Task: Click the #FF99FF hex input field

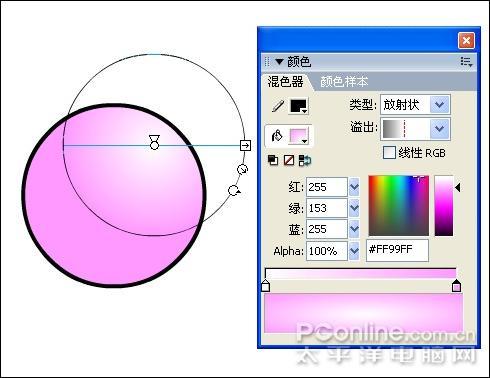Action: 397,250
